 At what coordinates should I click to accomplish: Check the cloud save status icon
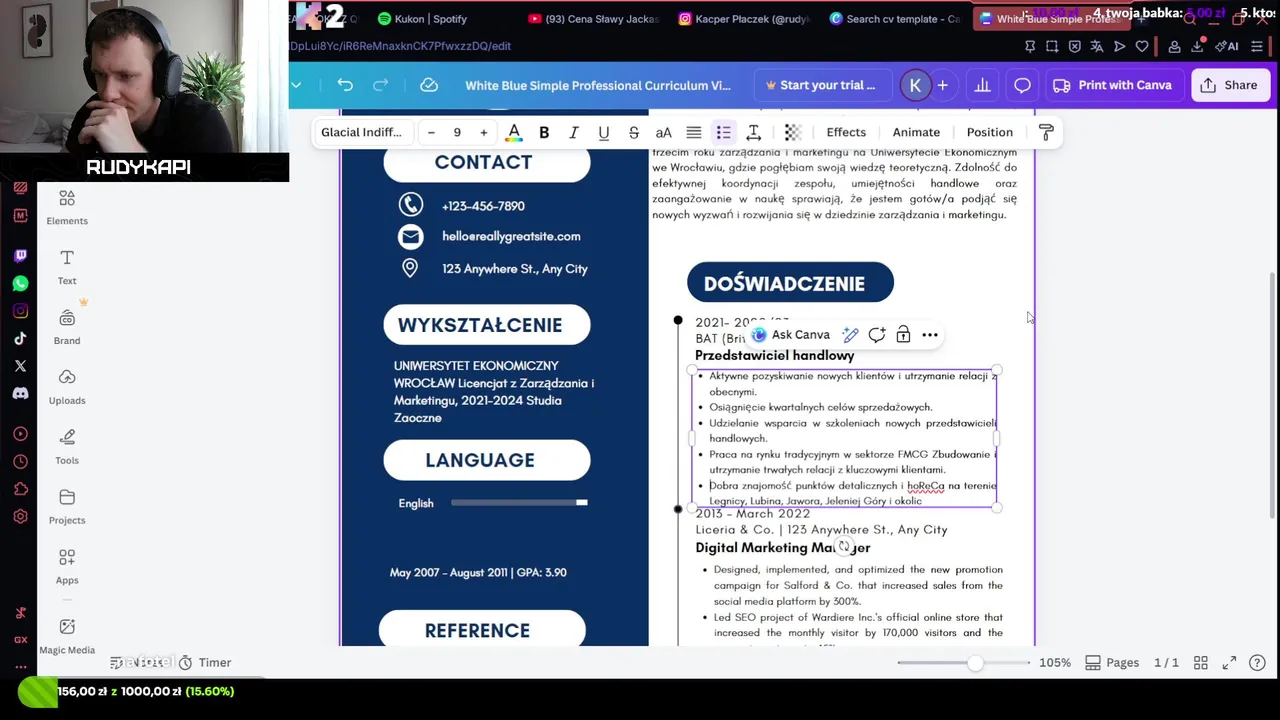tap(429, 85)
